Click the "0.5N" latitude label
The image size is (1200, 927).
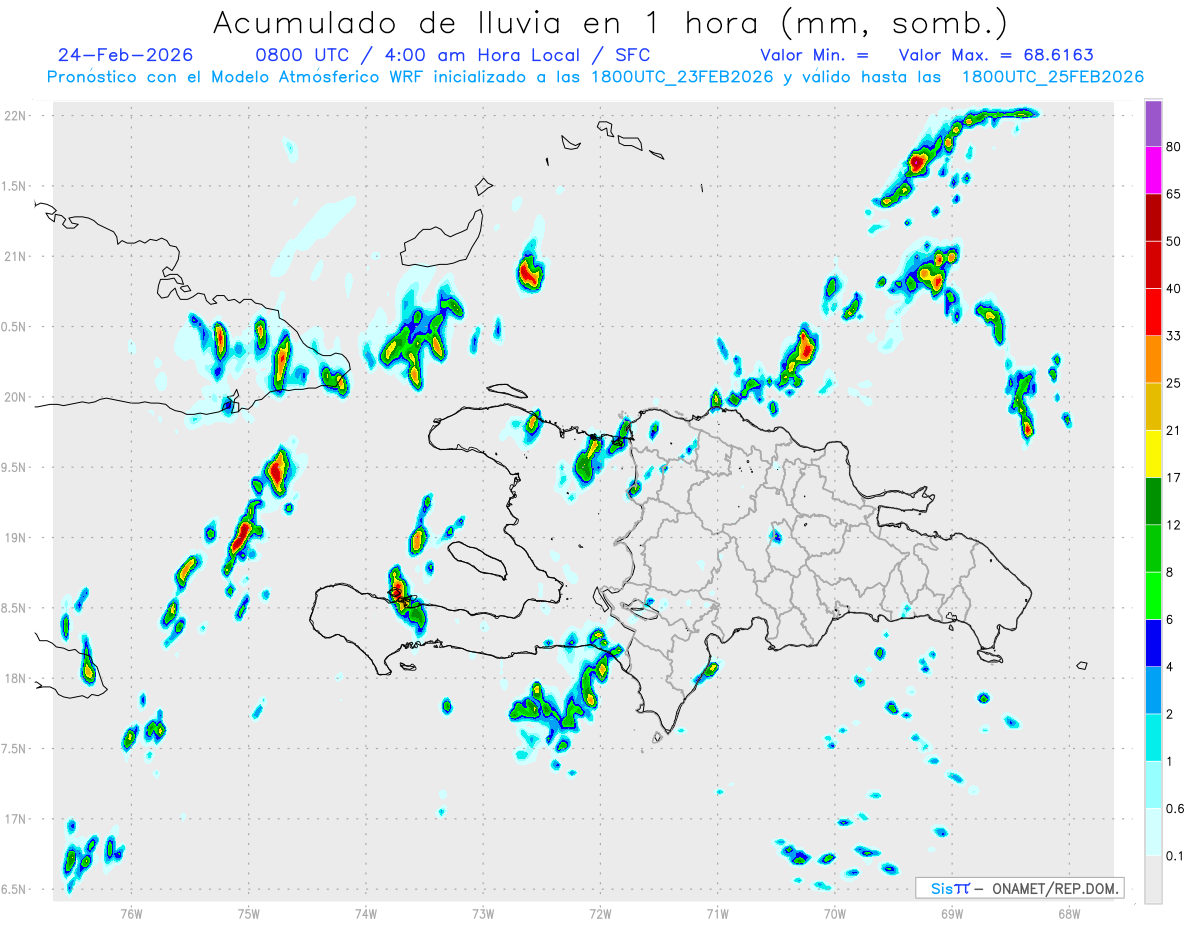pyautogui.click(x=14, y=327)
